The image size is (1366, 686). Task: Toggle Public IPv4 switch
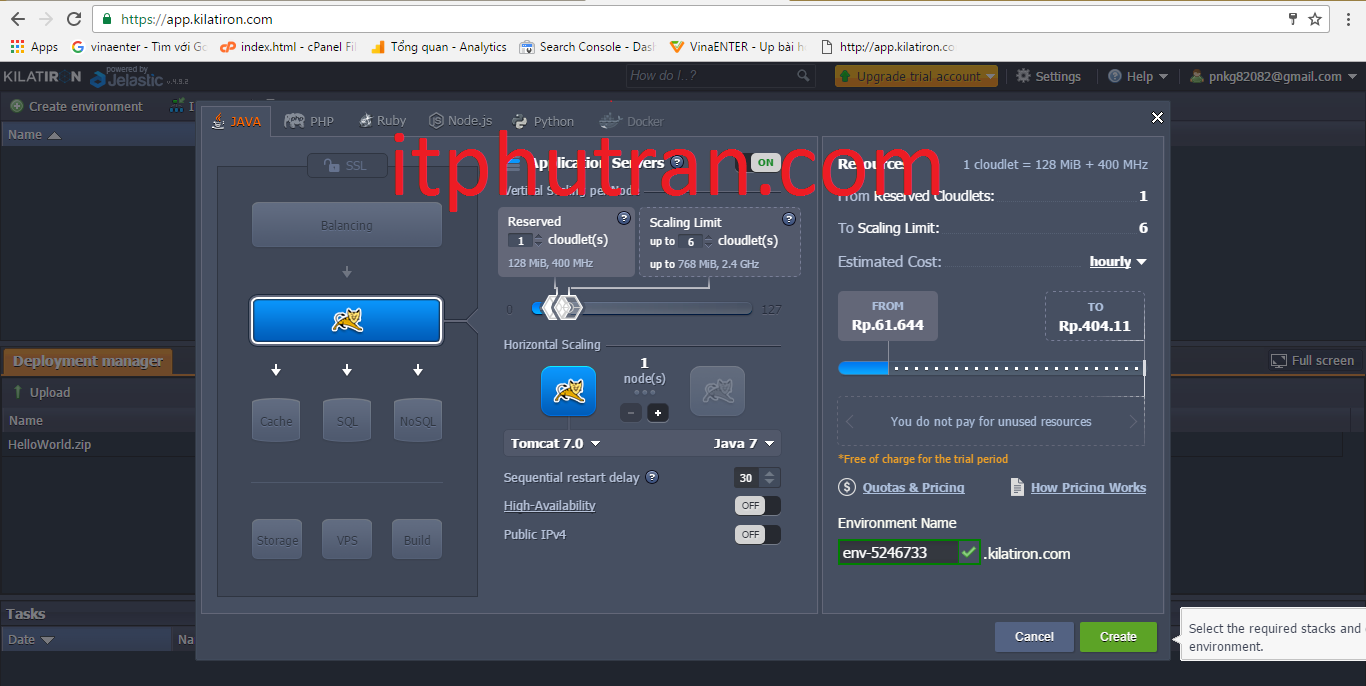point(758,534)
